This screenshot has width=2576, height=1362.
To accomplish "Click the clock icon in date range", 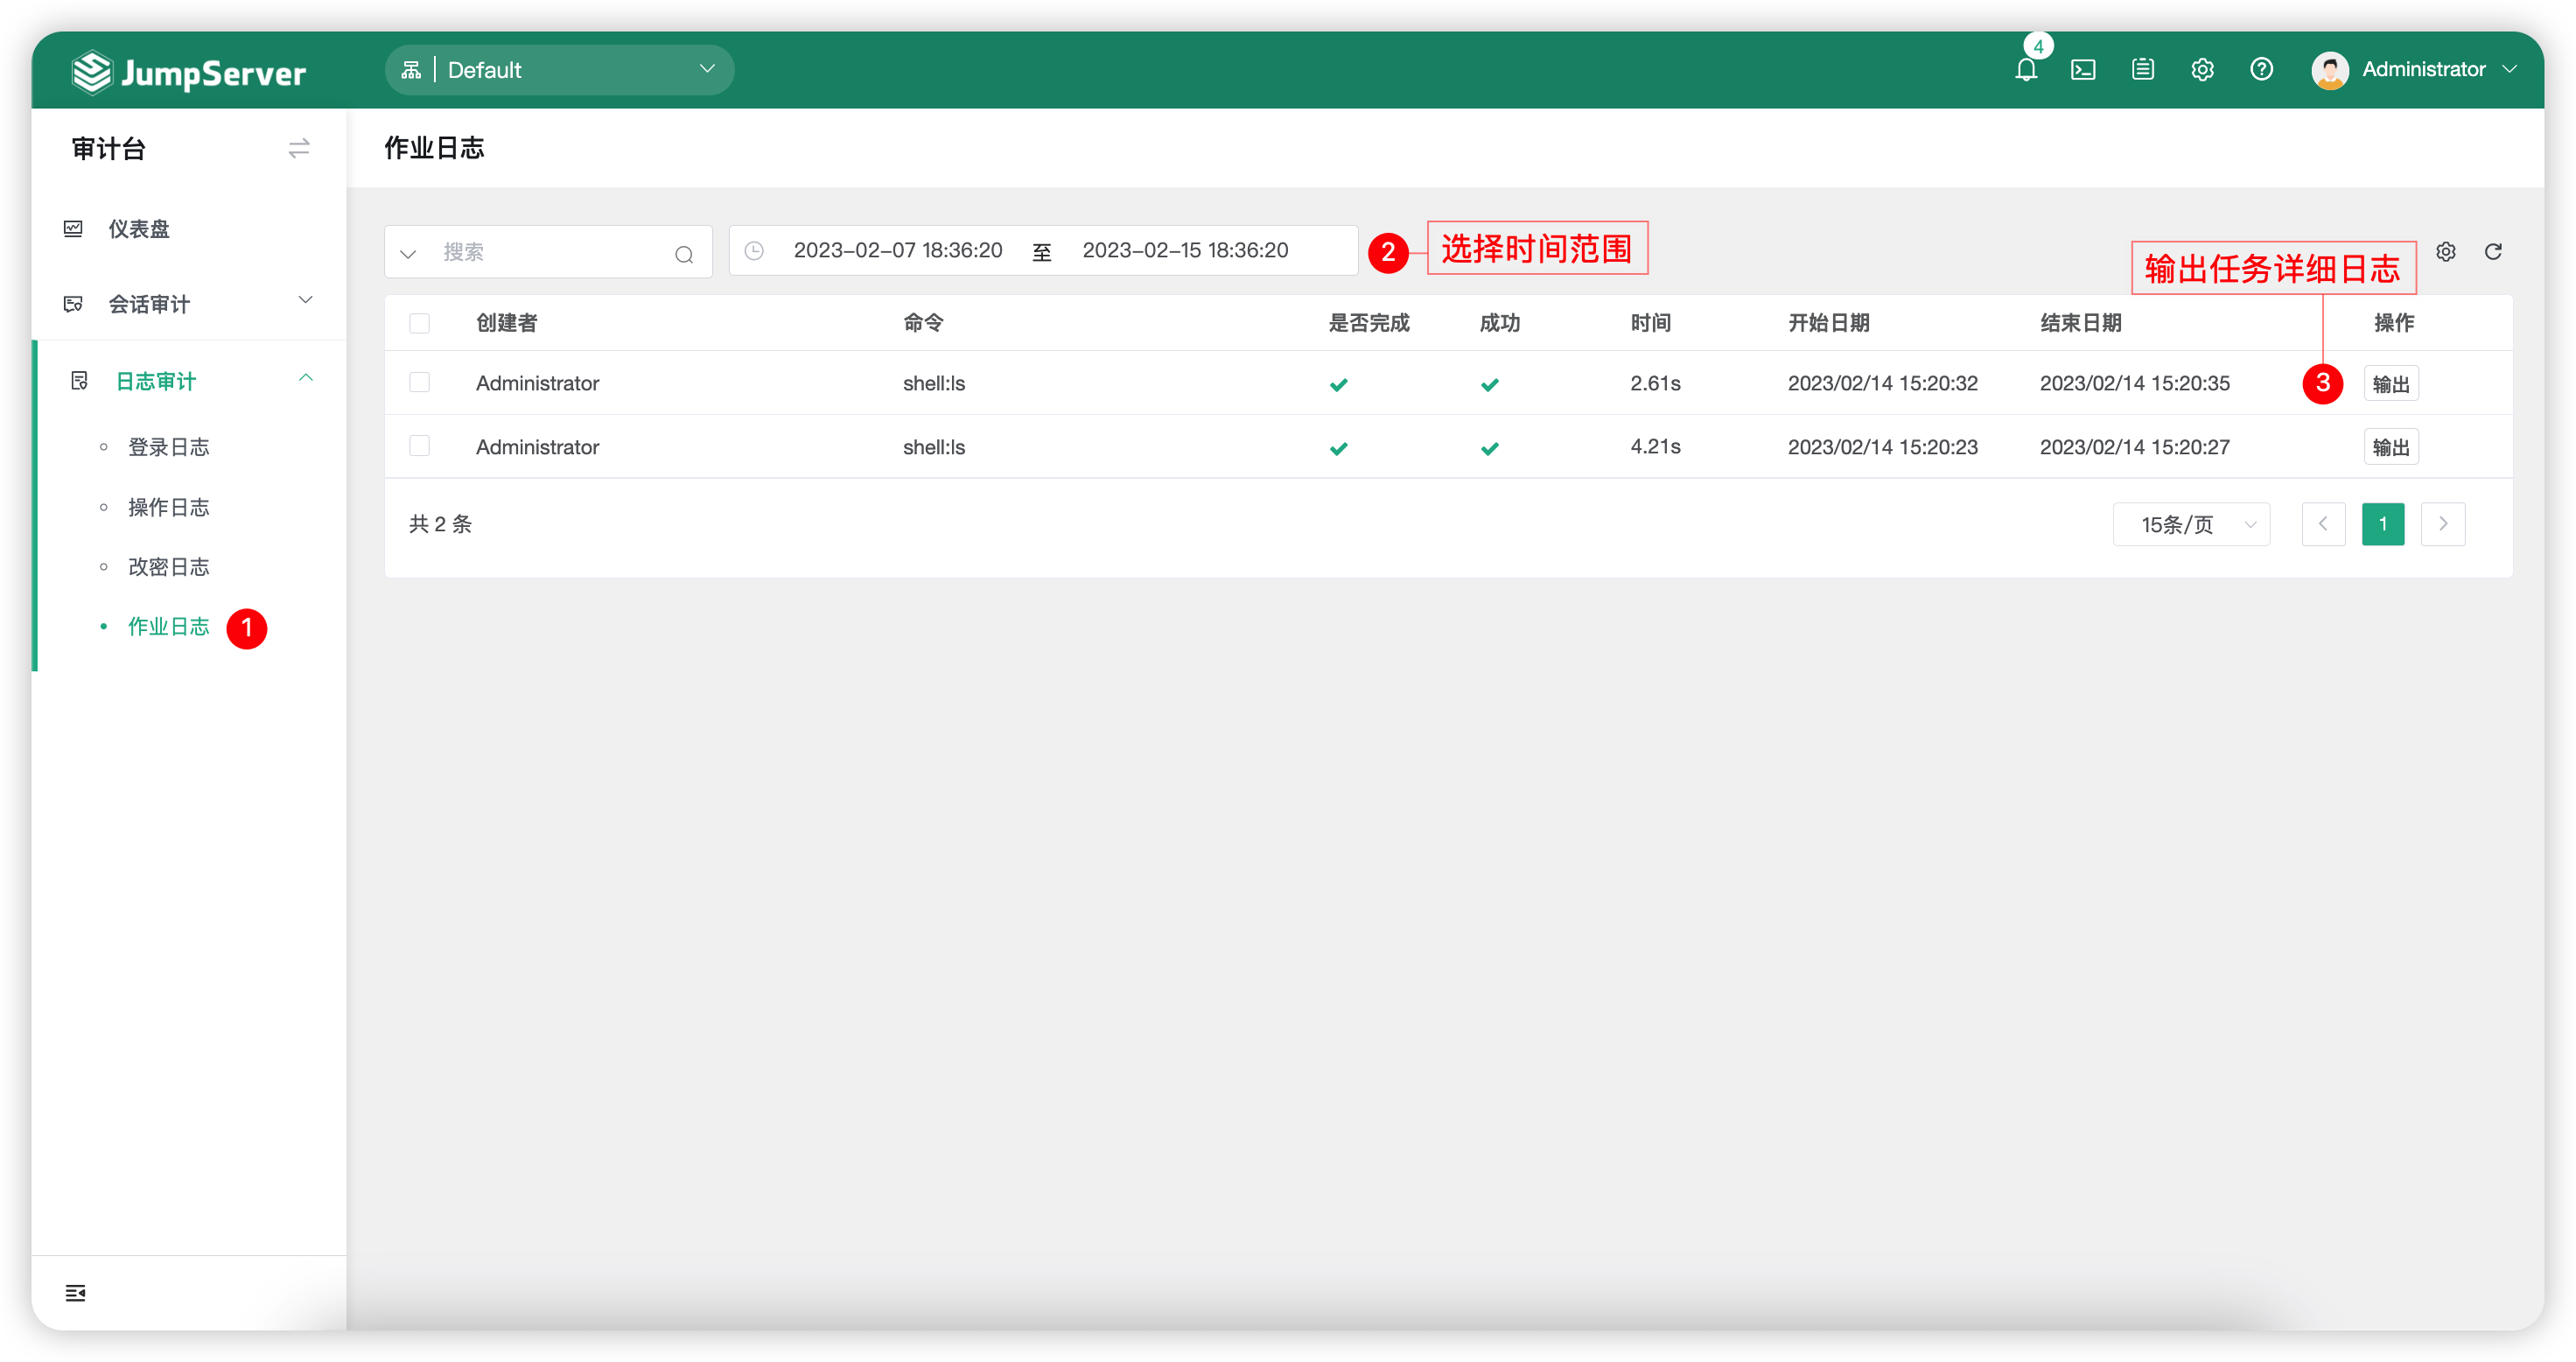I will click(754, 251).
